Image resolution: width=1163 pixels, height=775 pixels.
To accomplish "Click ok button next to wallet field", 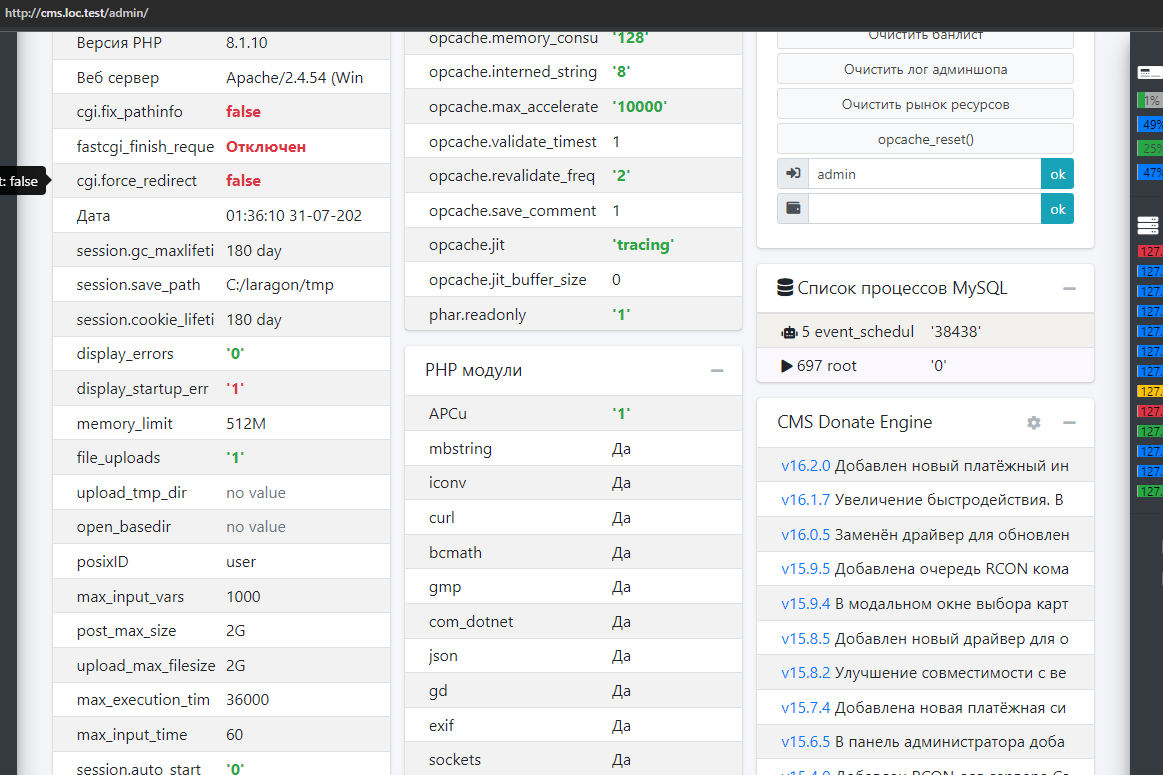I will pyautogui.click(x=1057, y=209).
